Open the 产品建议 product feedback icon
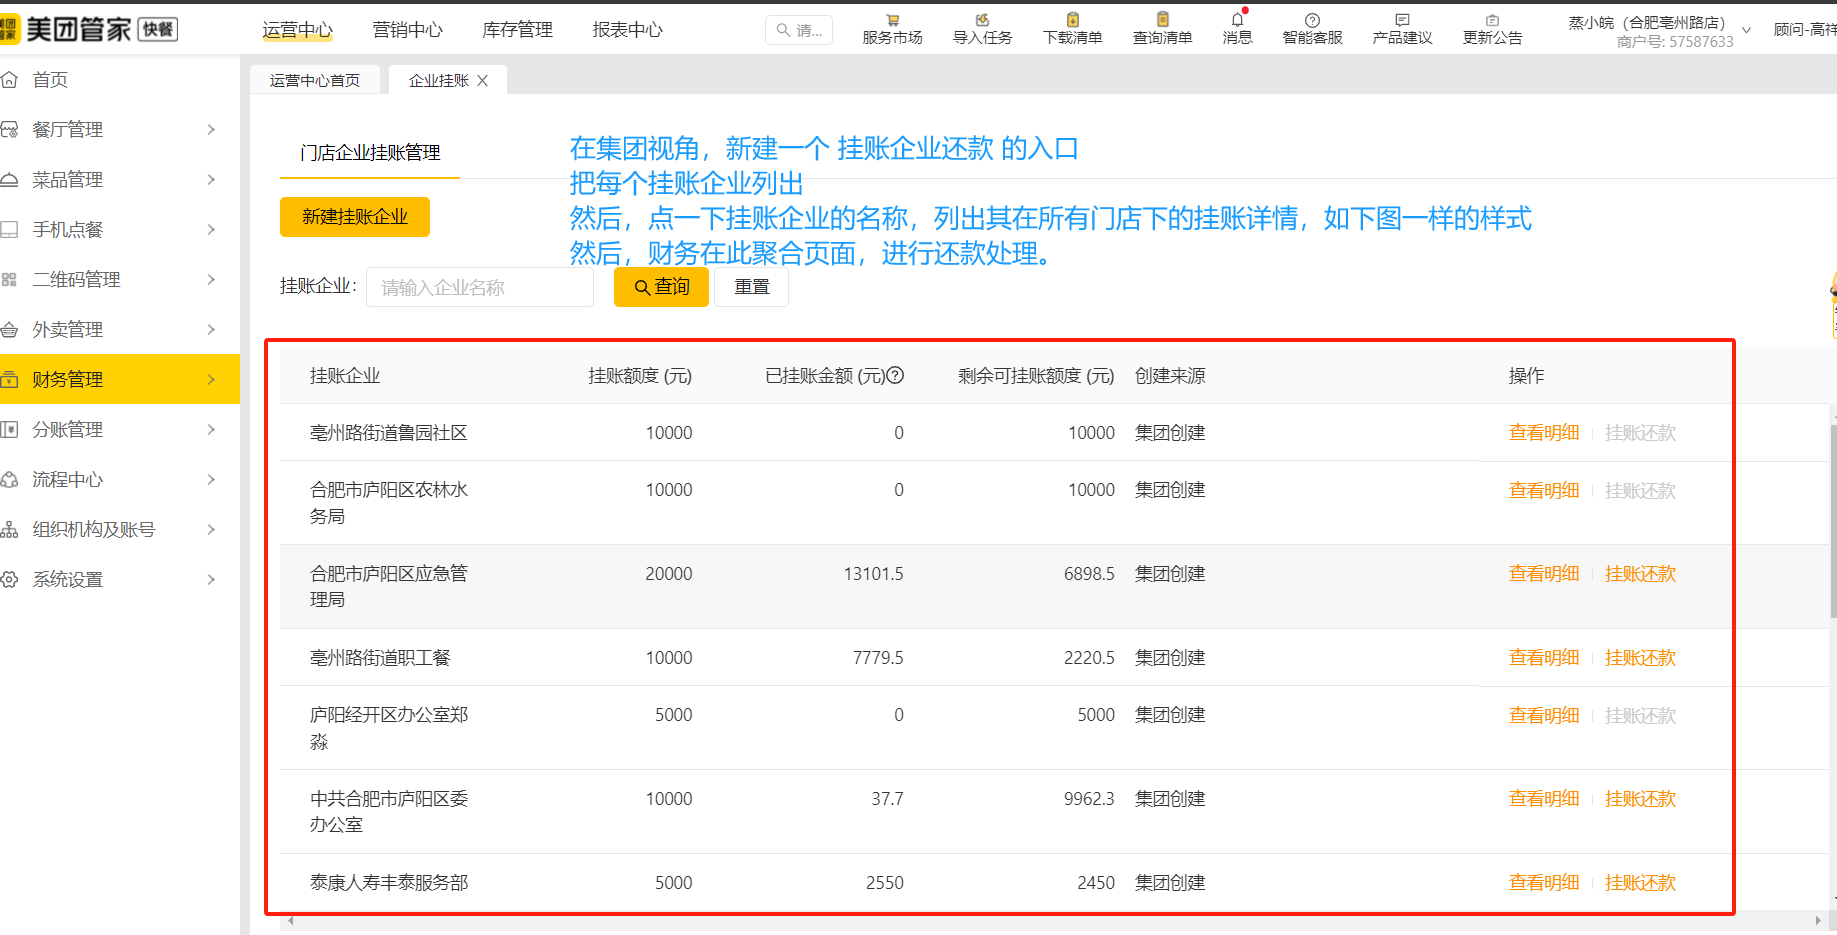The width and height of the screenshot is (1837, 935). [x=1401, y=27]
